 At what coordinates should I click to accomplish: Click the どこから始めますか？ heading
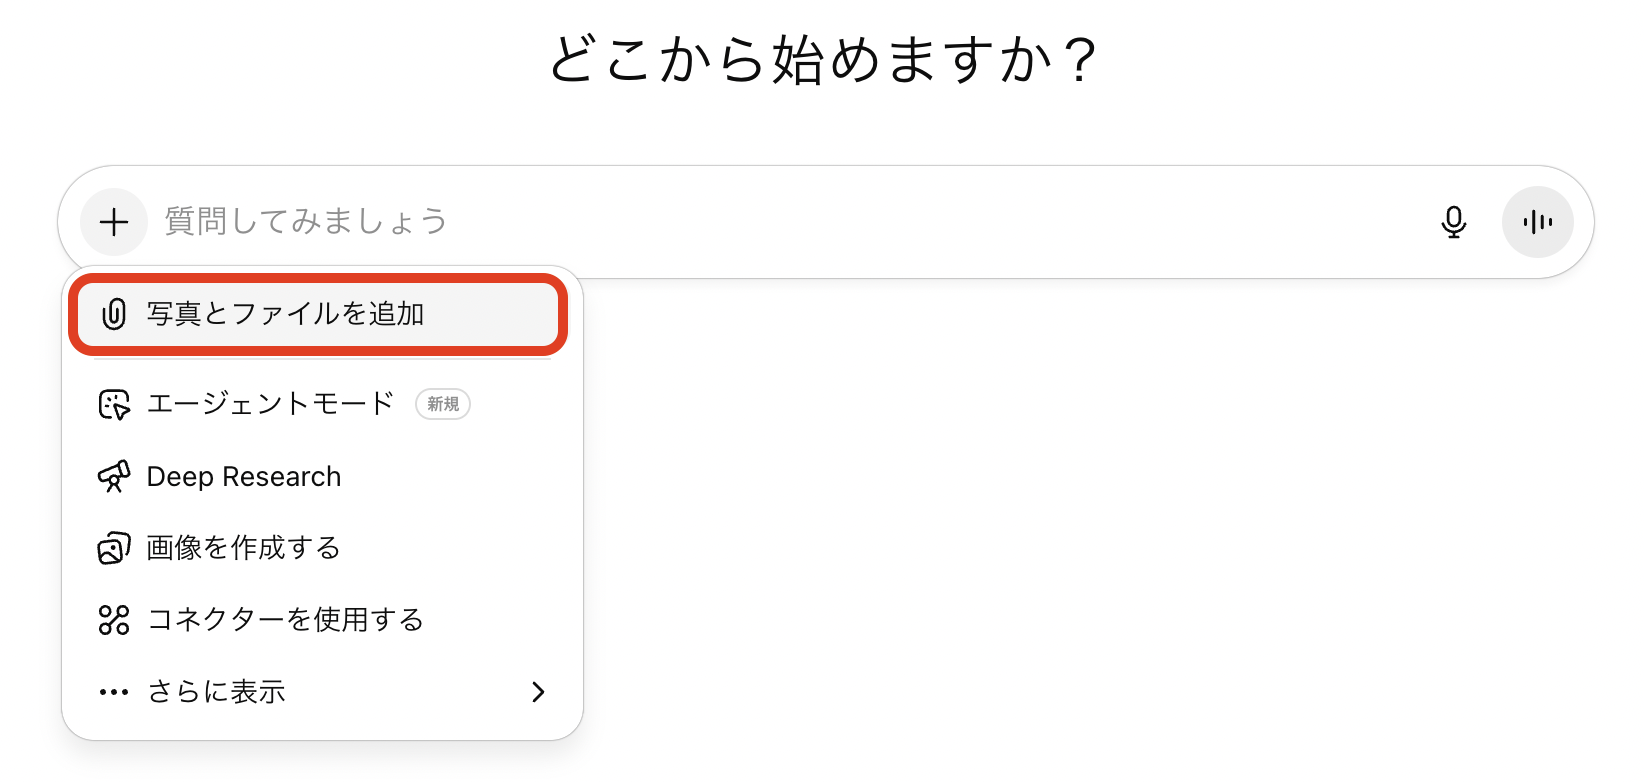824,60
